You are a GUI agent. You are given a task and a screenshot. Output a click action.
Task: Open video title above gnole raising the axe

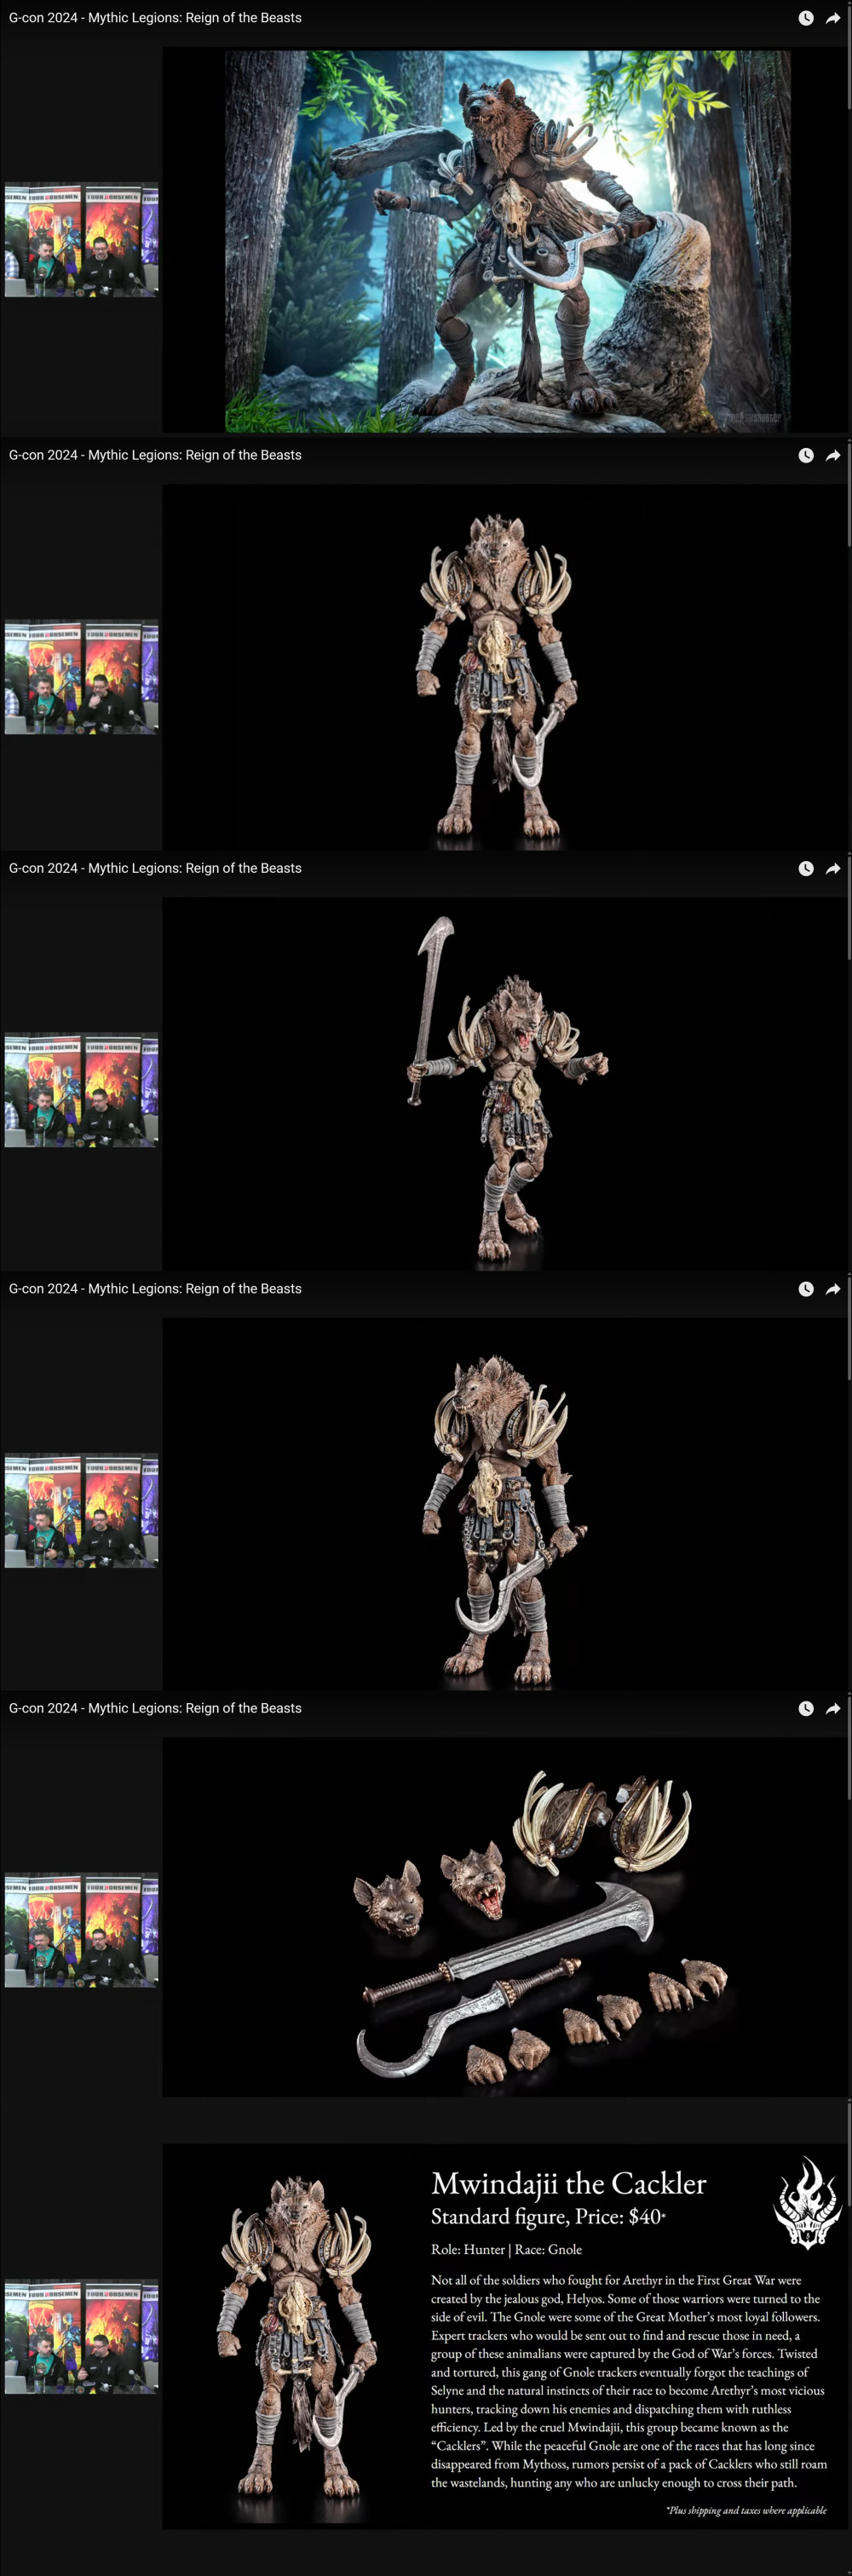155,868
